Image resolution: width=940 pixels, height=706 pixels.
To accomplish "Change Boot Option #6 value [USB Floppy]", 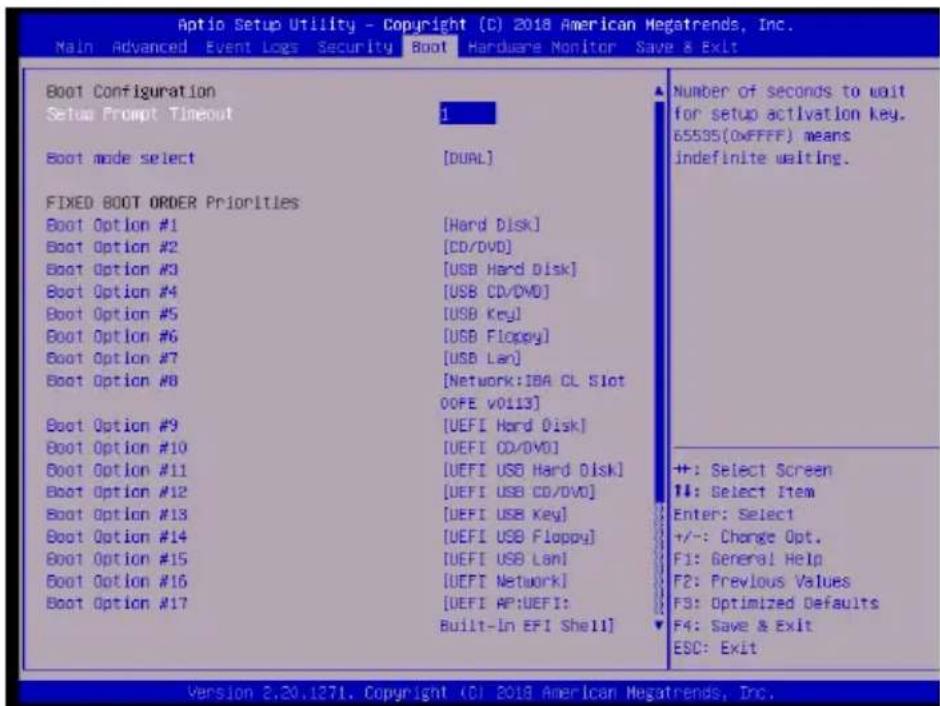I will point(496,336).
